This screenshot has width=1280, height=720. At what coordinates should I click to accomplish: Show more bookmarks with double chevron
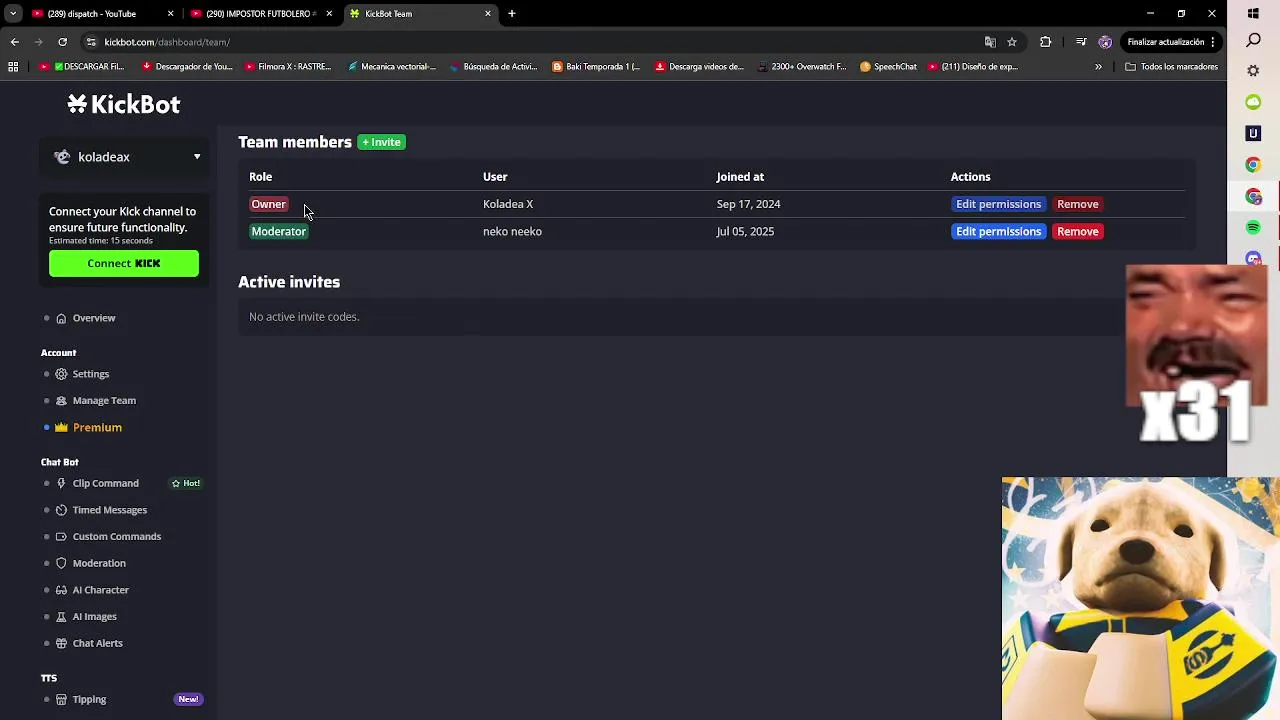[x=1098, y=67]
